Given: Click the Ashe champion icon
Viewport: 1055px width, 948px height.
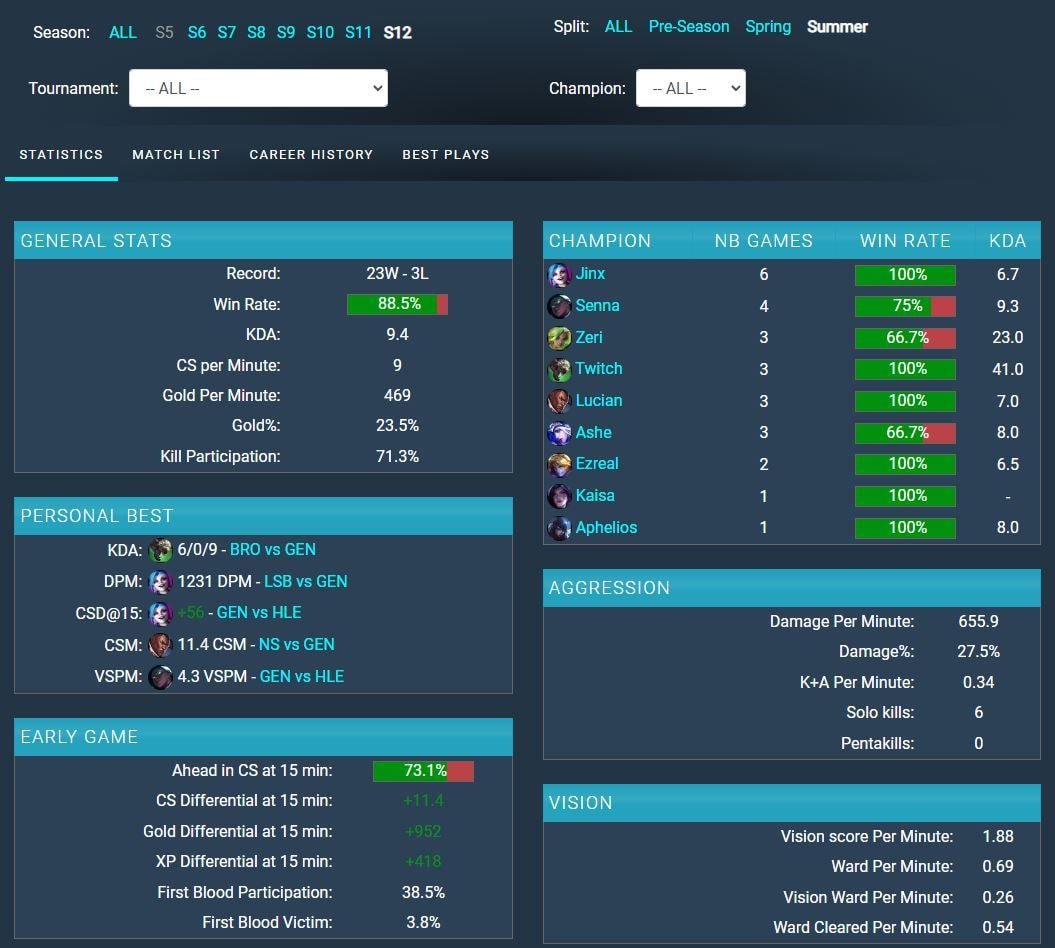Looking at the screenshot, I should 559,433.
